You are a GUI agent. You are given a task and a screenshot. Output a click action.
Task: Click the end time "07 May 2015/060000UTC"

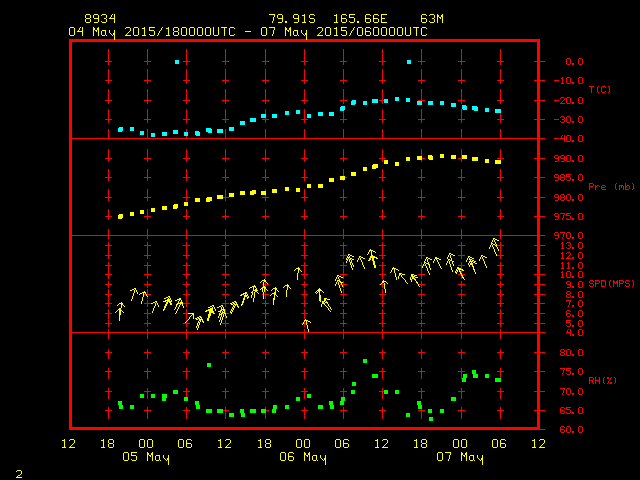tap(344, 32)
